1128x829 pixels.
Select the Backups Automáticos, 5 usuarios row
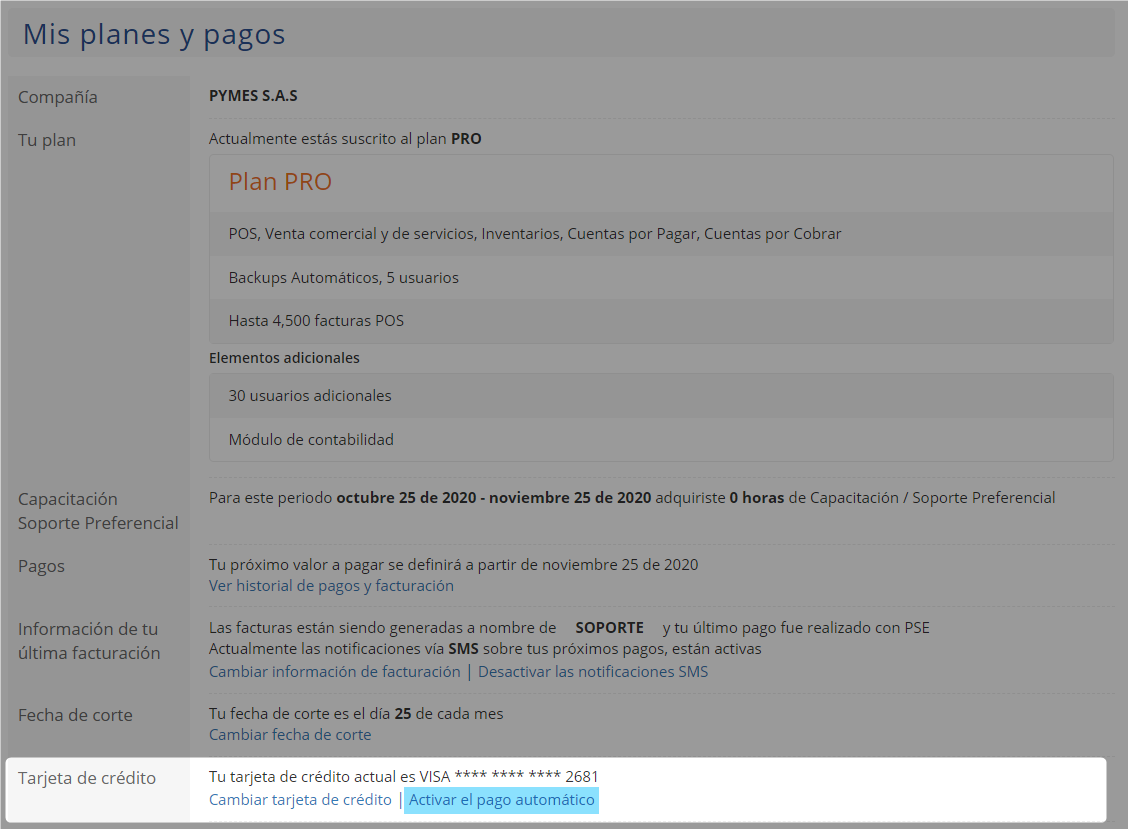pyautogui.click(x=343, y=278)
